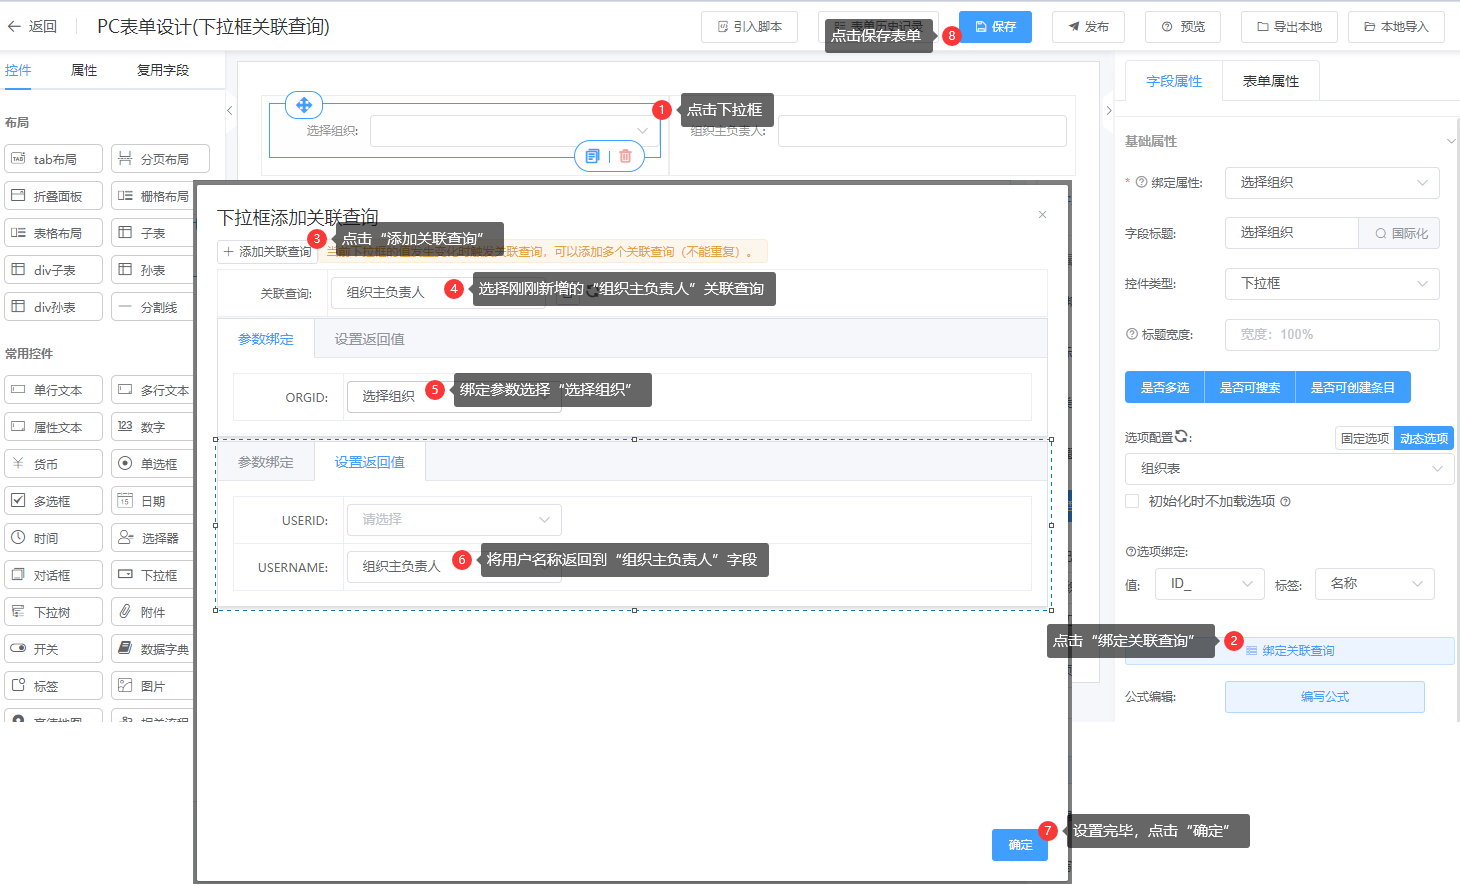Open the ORGID parameter dropdown
The height and width of the screenshot is (885, 1460).
454,397
